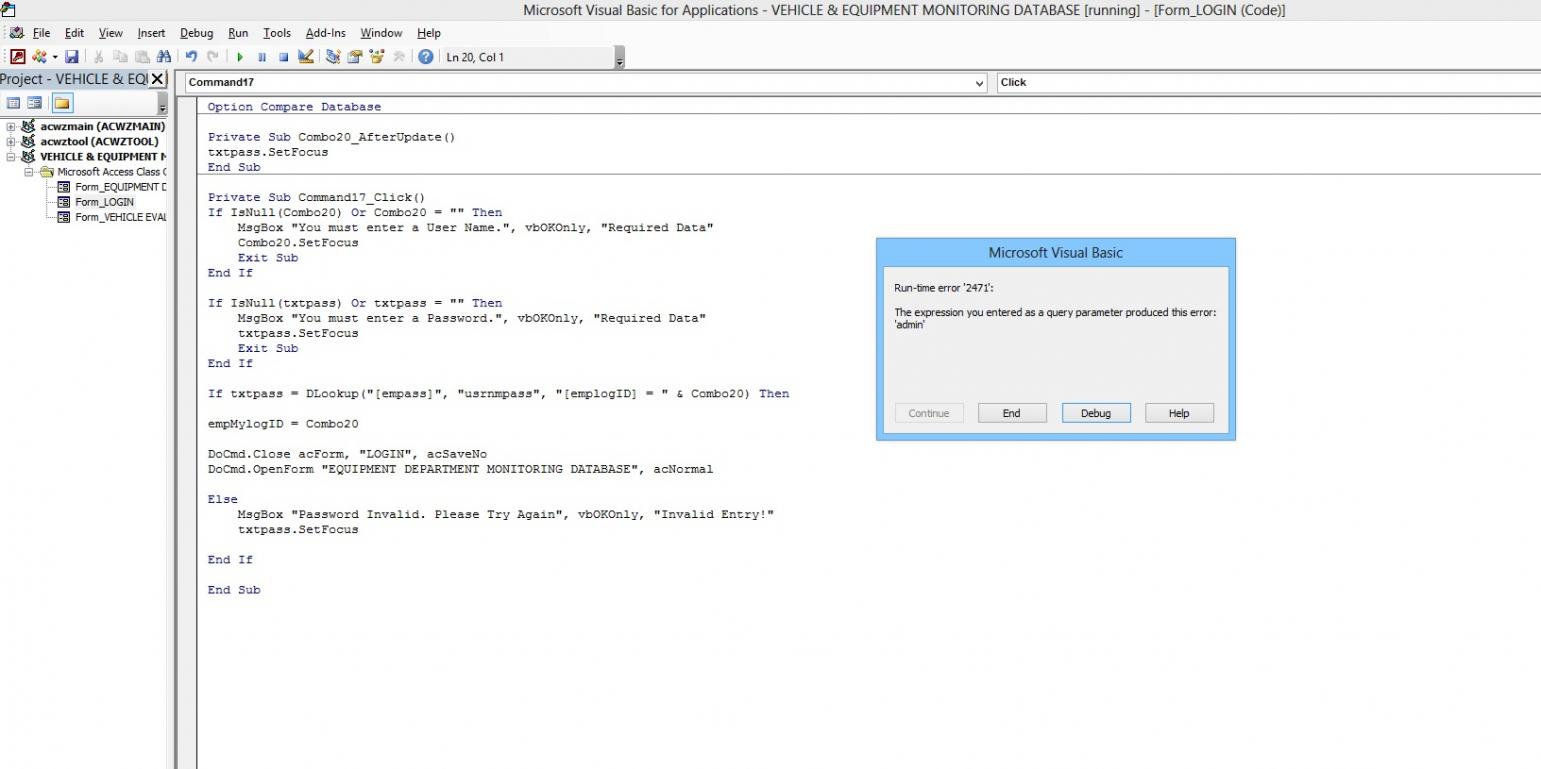Click Debug in the error dialog
This screenshot has height=769, width=1541.
1096,413
